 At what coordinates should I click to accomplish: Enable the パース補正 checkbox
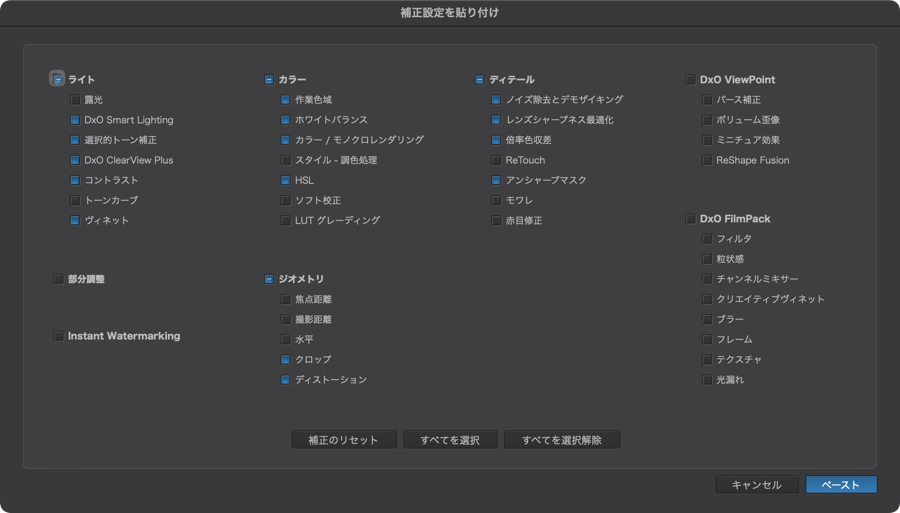[x=707, y=100]
